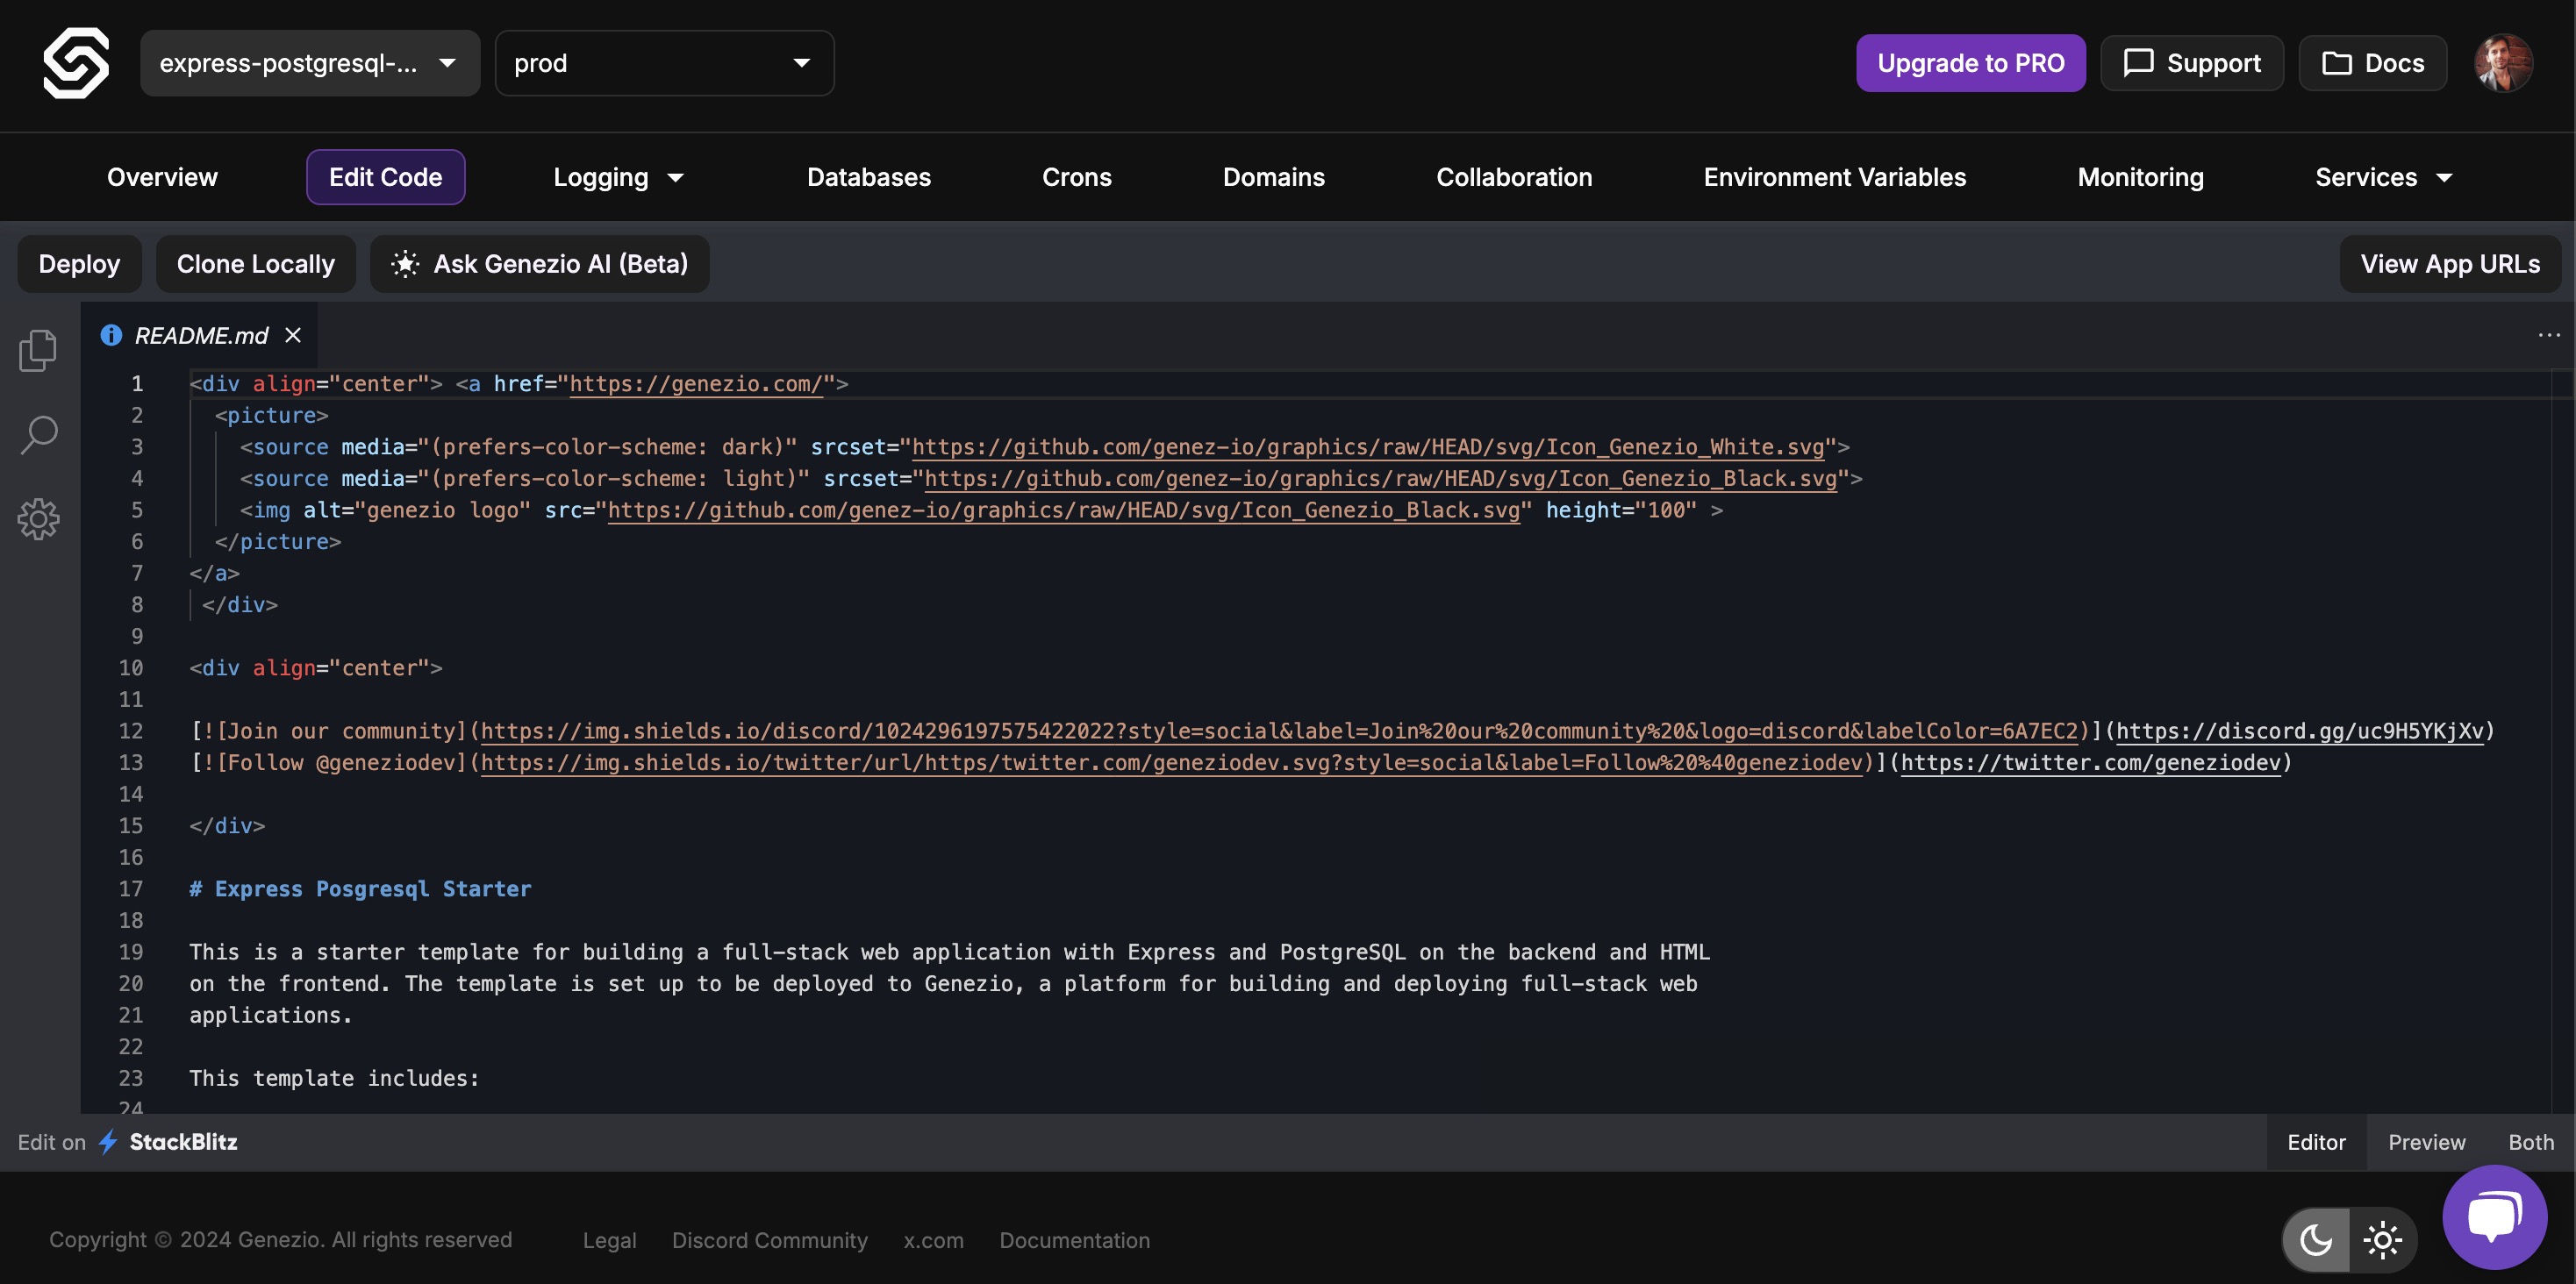Image resolution: width=2576 pixels, height=1284 pixels.
Task: Close the README.md tab
Action: [293, 335]
